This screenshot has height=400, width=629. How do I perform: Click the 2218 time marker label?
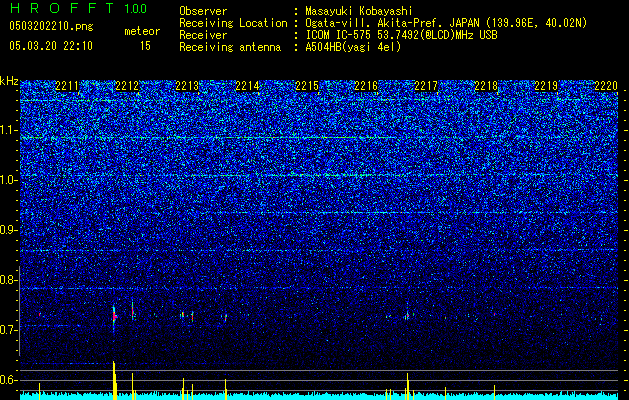pyautogui.click(x=486, y=86)
